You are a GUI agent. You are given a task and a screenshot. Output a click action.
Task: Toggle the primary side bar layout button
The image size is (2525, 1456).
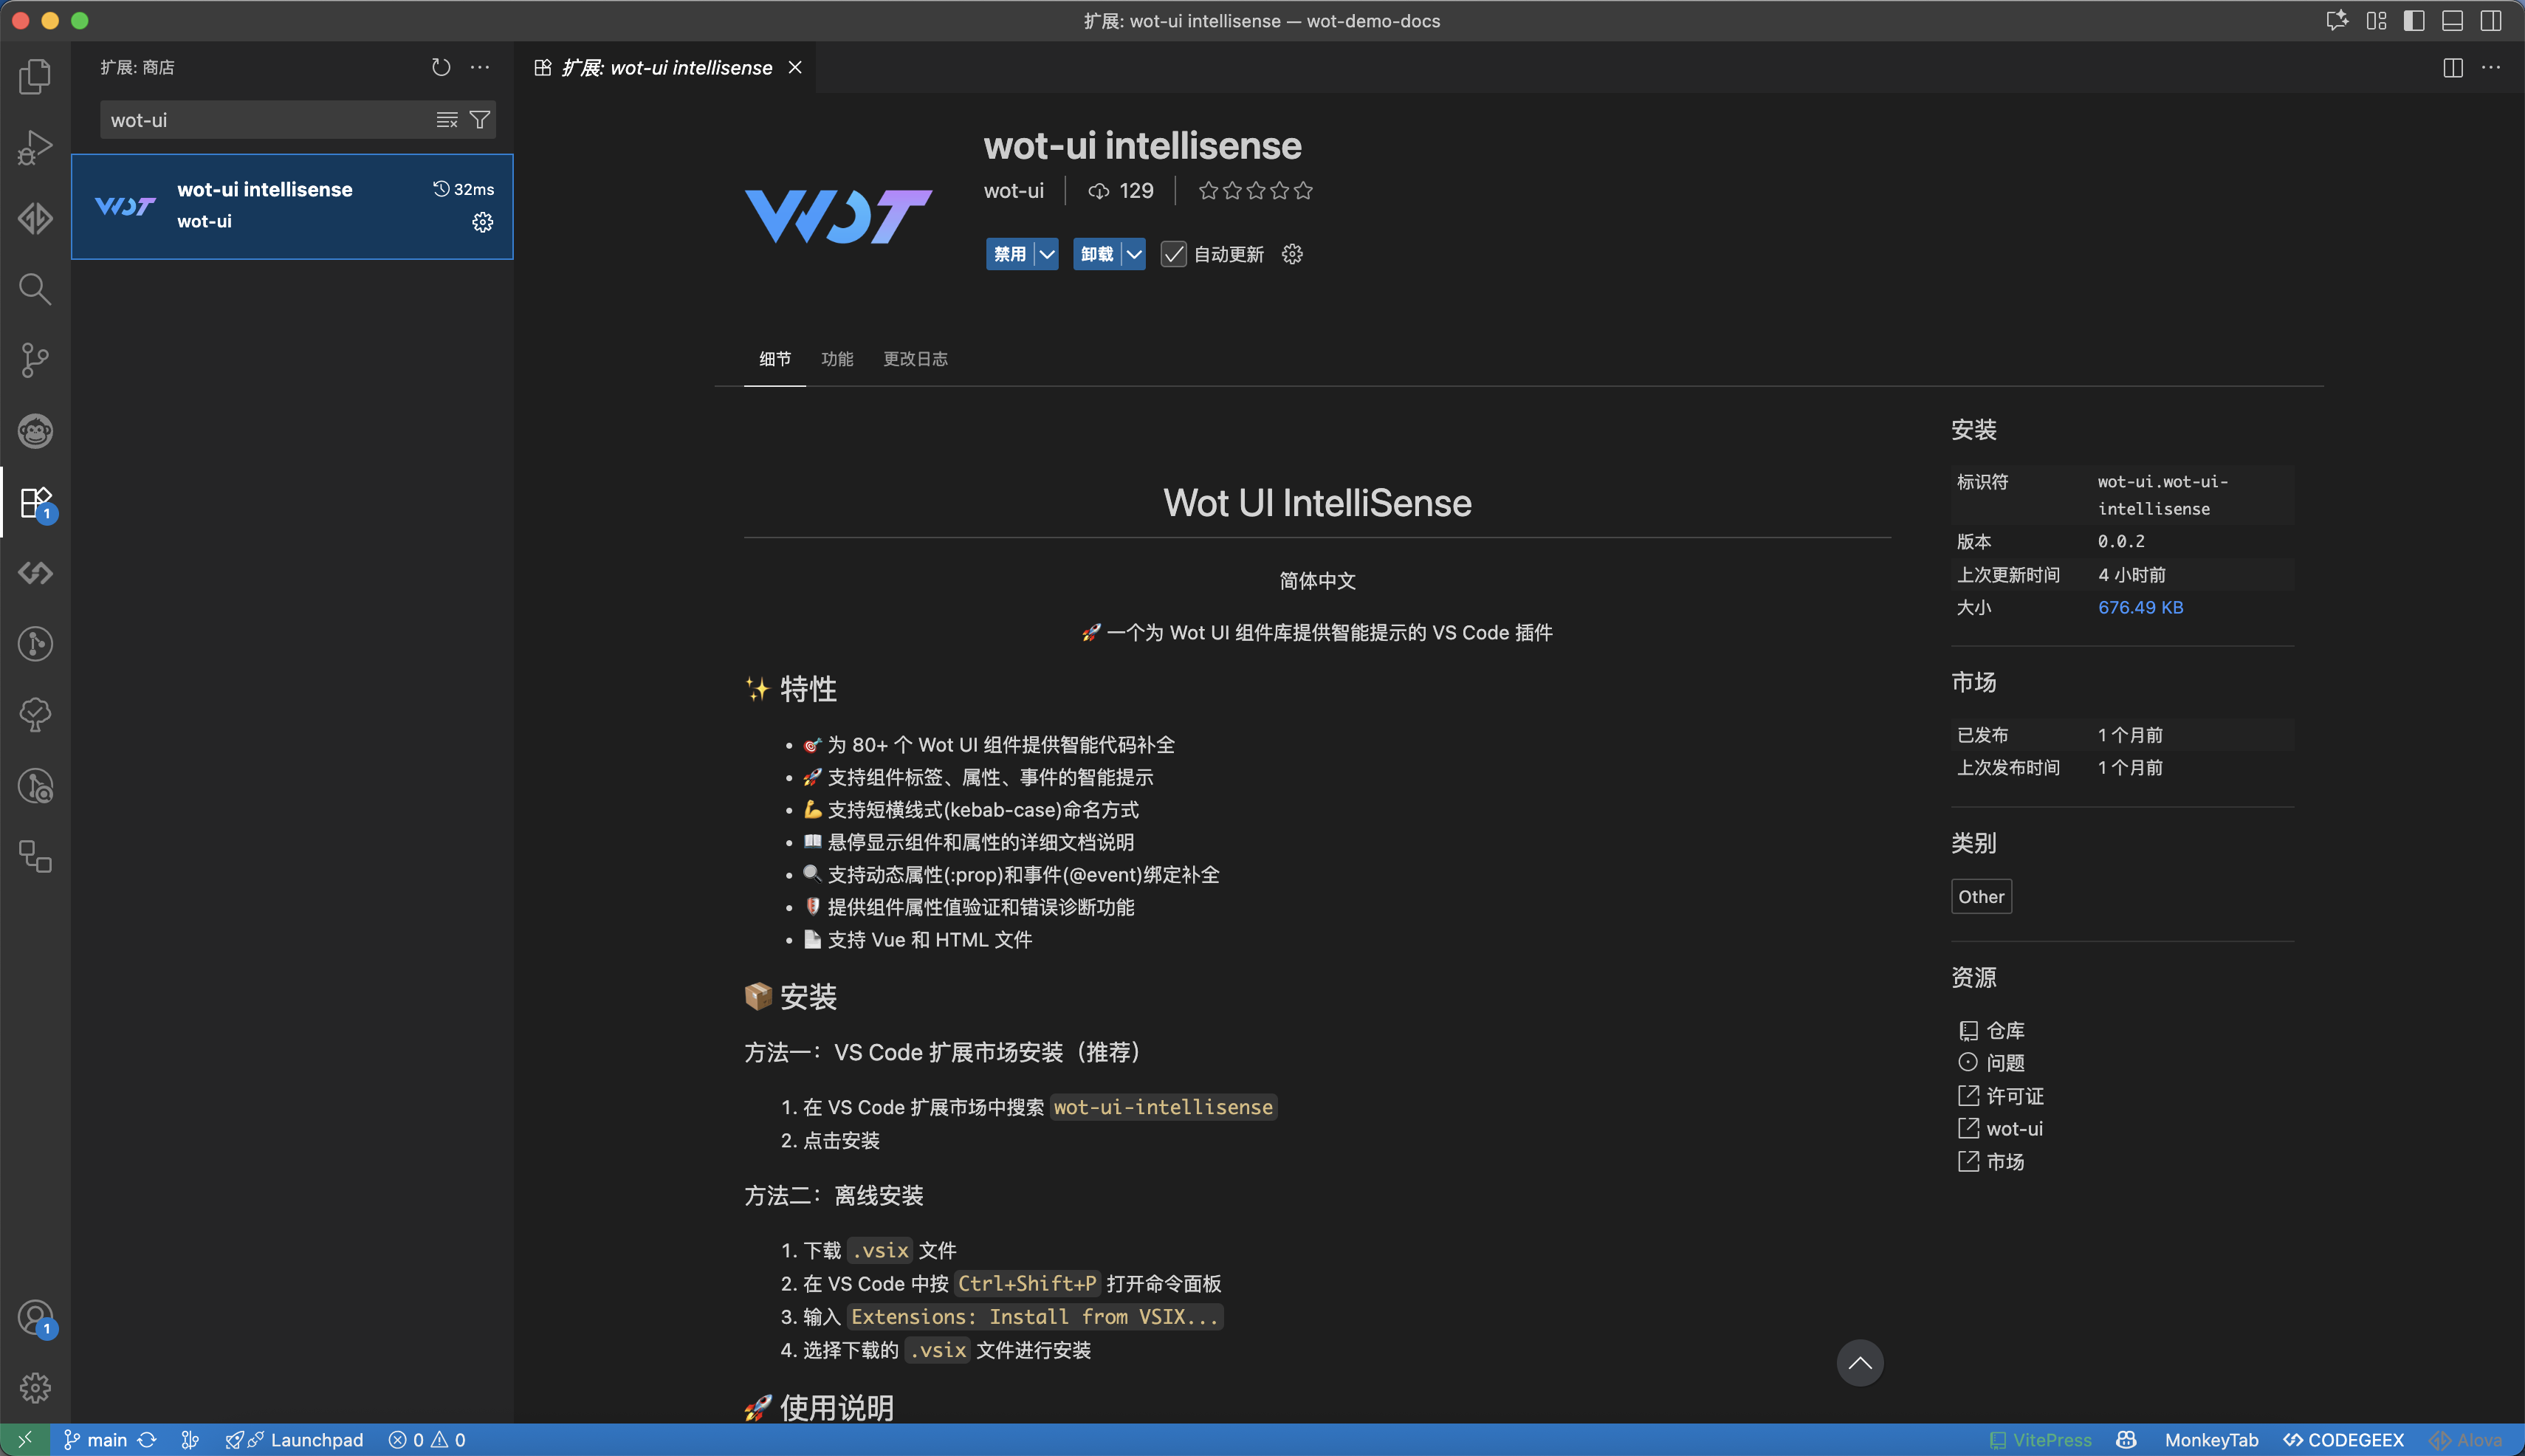tap(2414, 20)
